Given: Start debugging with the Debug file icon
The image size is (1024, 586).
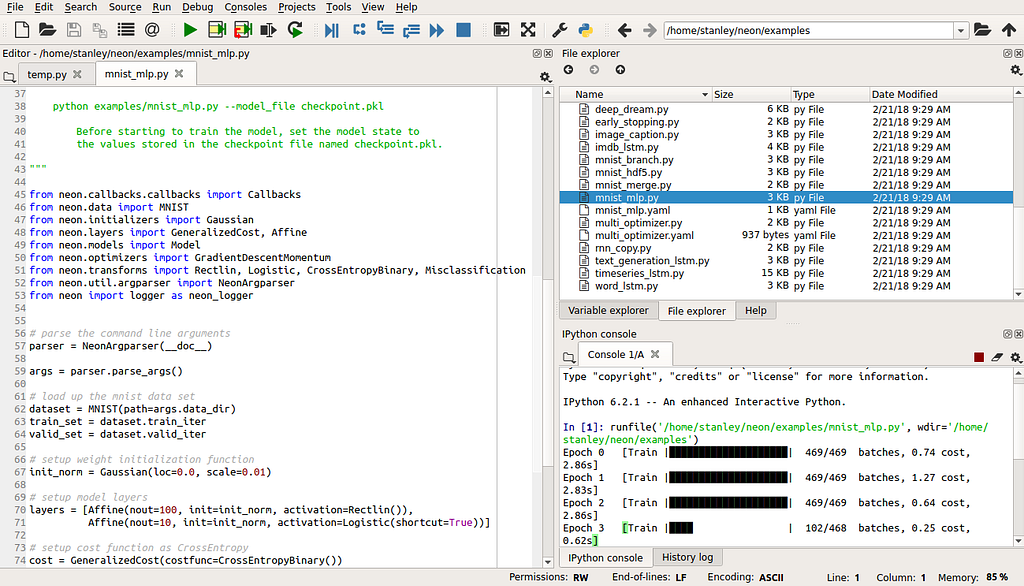Looking at the screenshot, I should pos(331,30).
